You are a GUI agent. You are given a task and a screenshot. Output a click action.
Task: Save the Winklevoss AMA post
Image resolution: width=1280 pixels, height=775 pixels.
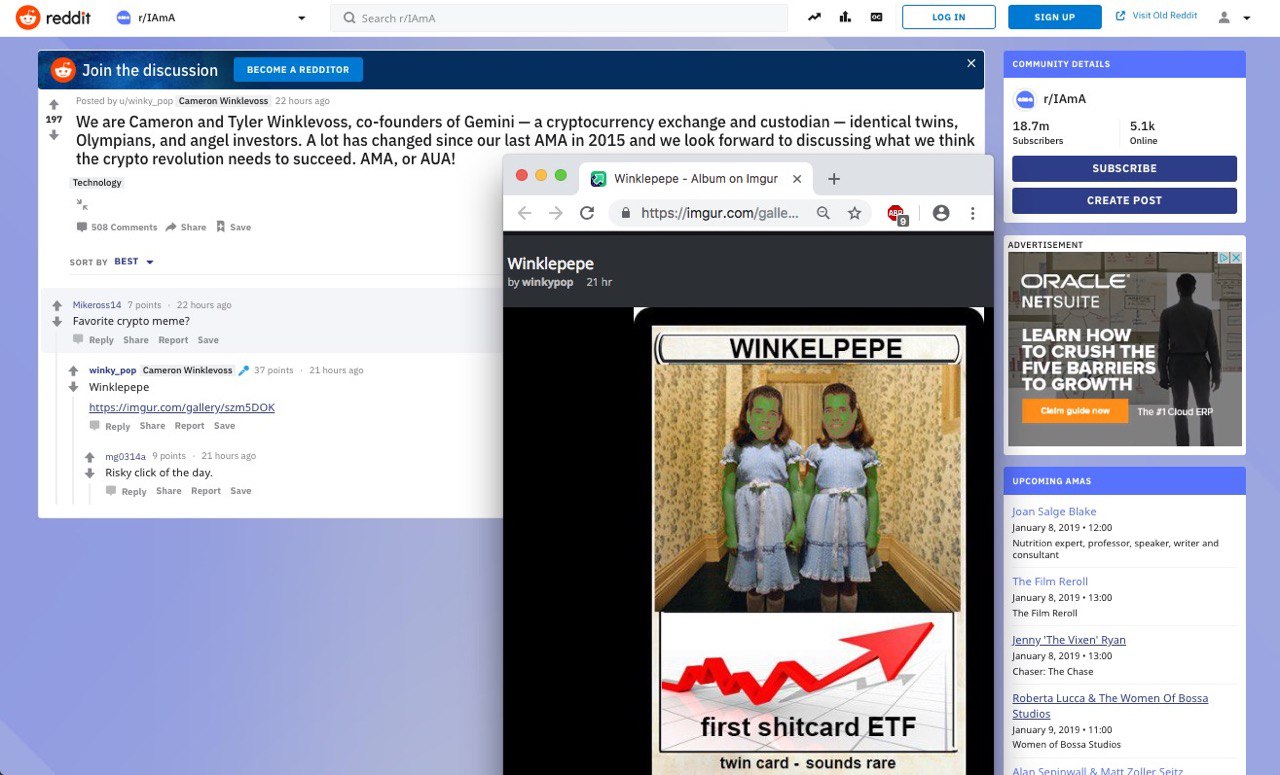pyautogui.click(x=233, y=227)
